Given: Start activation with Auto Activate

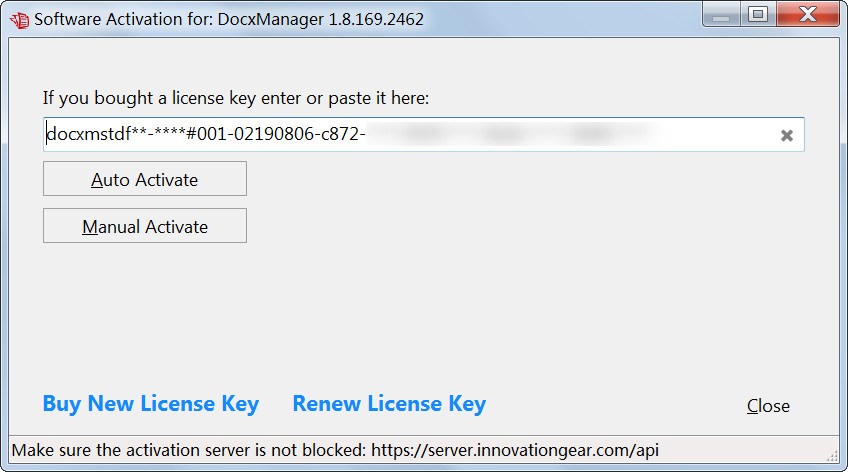Looking at the screenshot, I should point(145,179).
